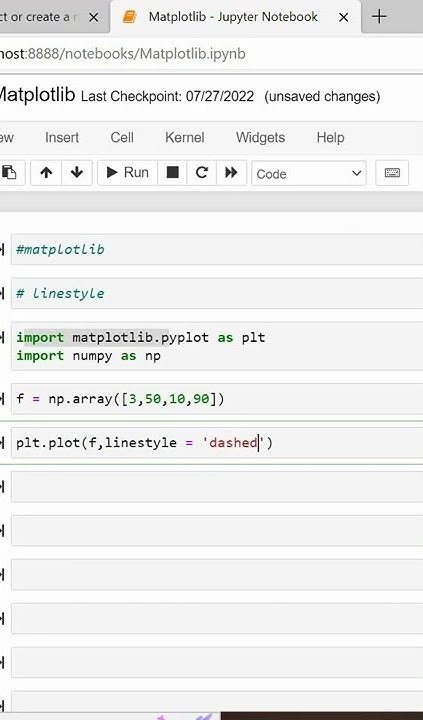
Task: Click the #matplotlib comment cell
Action: (x=217, y=249)
